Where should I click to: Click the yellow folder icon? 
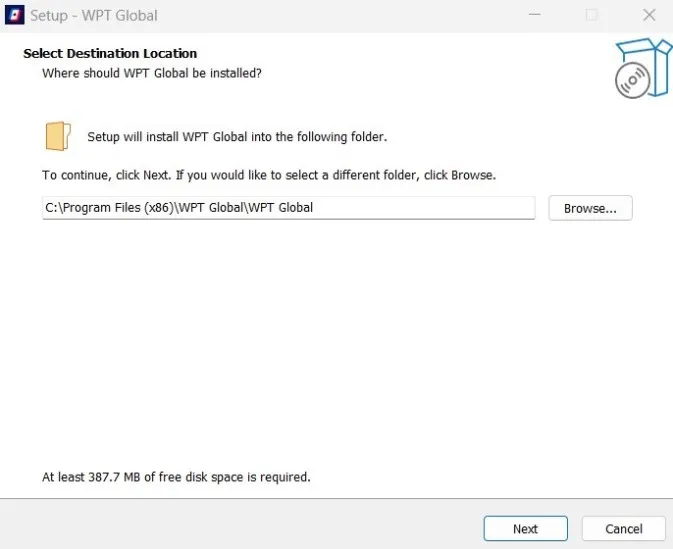[x=58, y=136]
